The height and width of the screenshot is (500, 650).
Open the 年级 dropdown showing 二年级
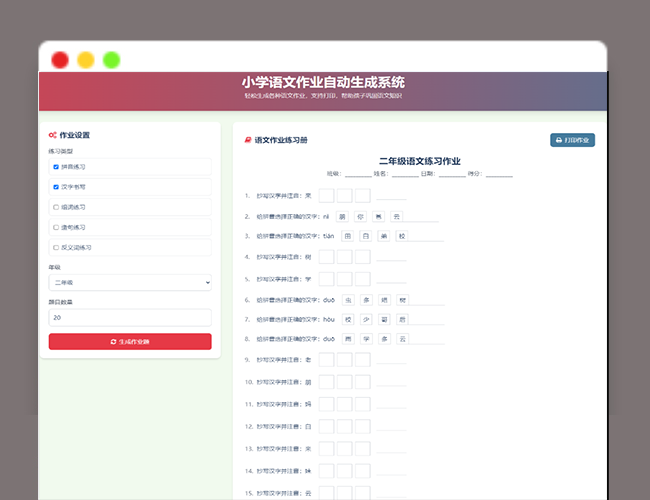[130, 282]
